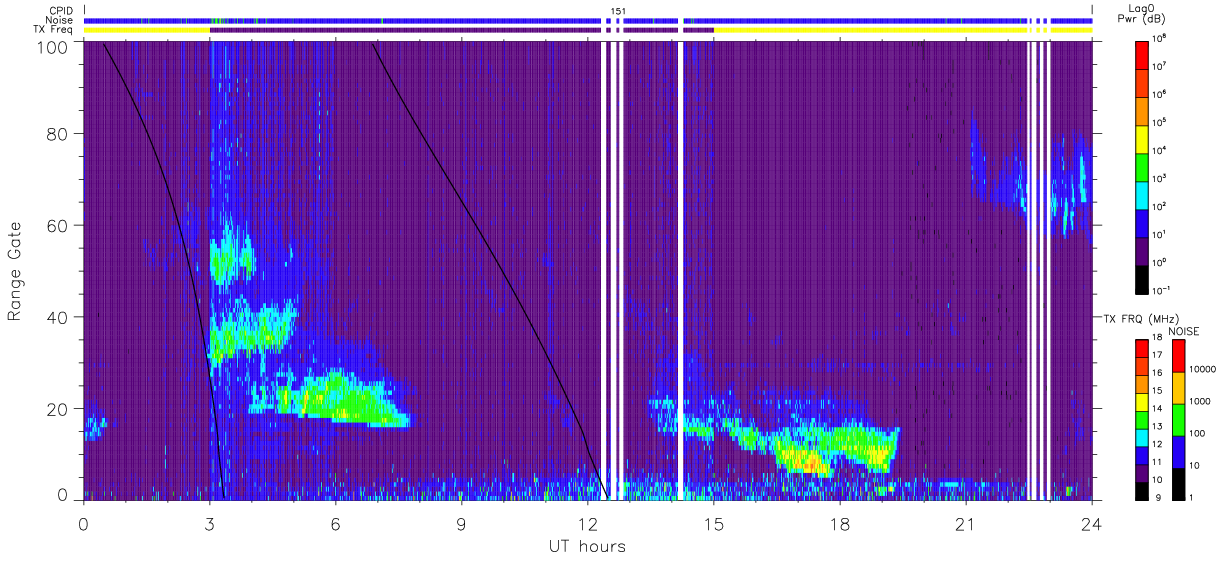Pick the black segment of NOISE colorbar

pyautogui.click(x=1178, y=484)
